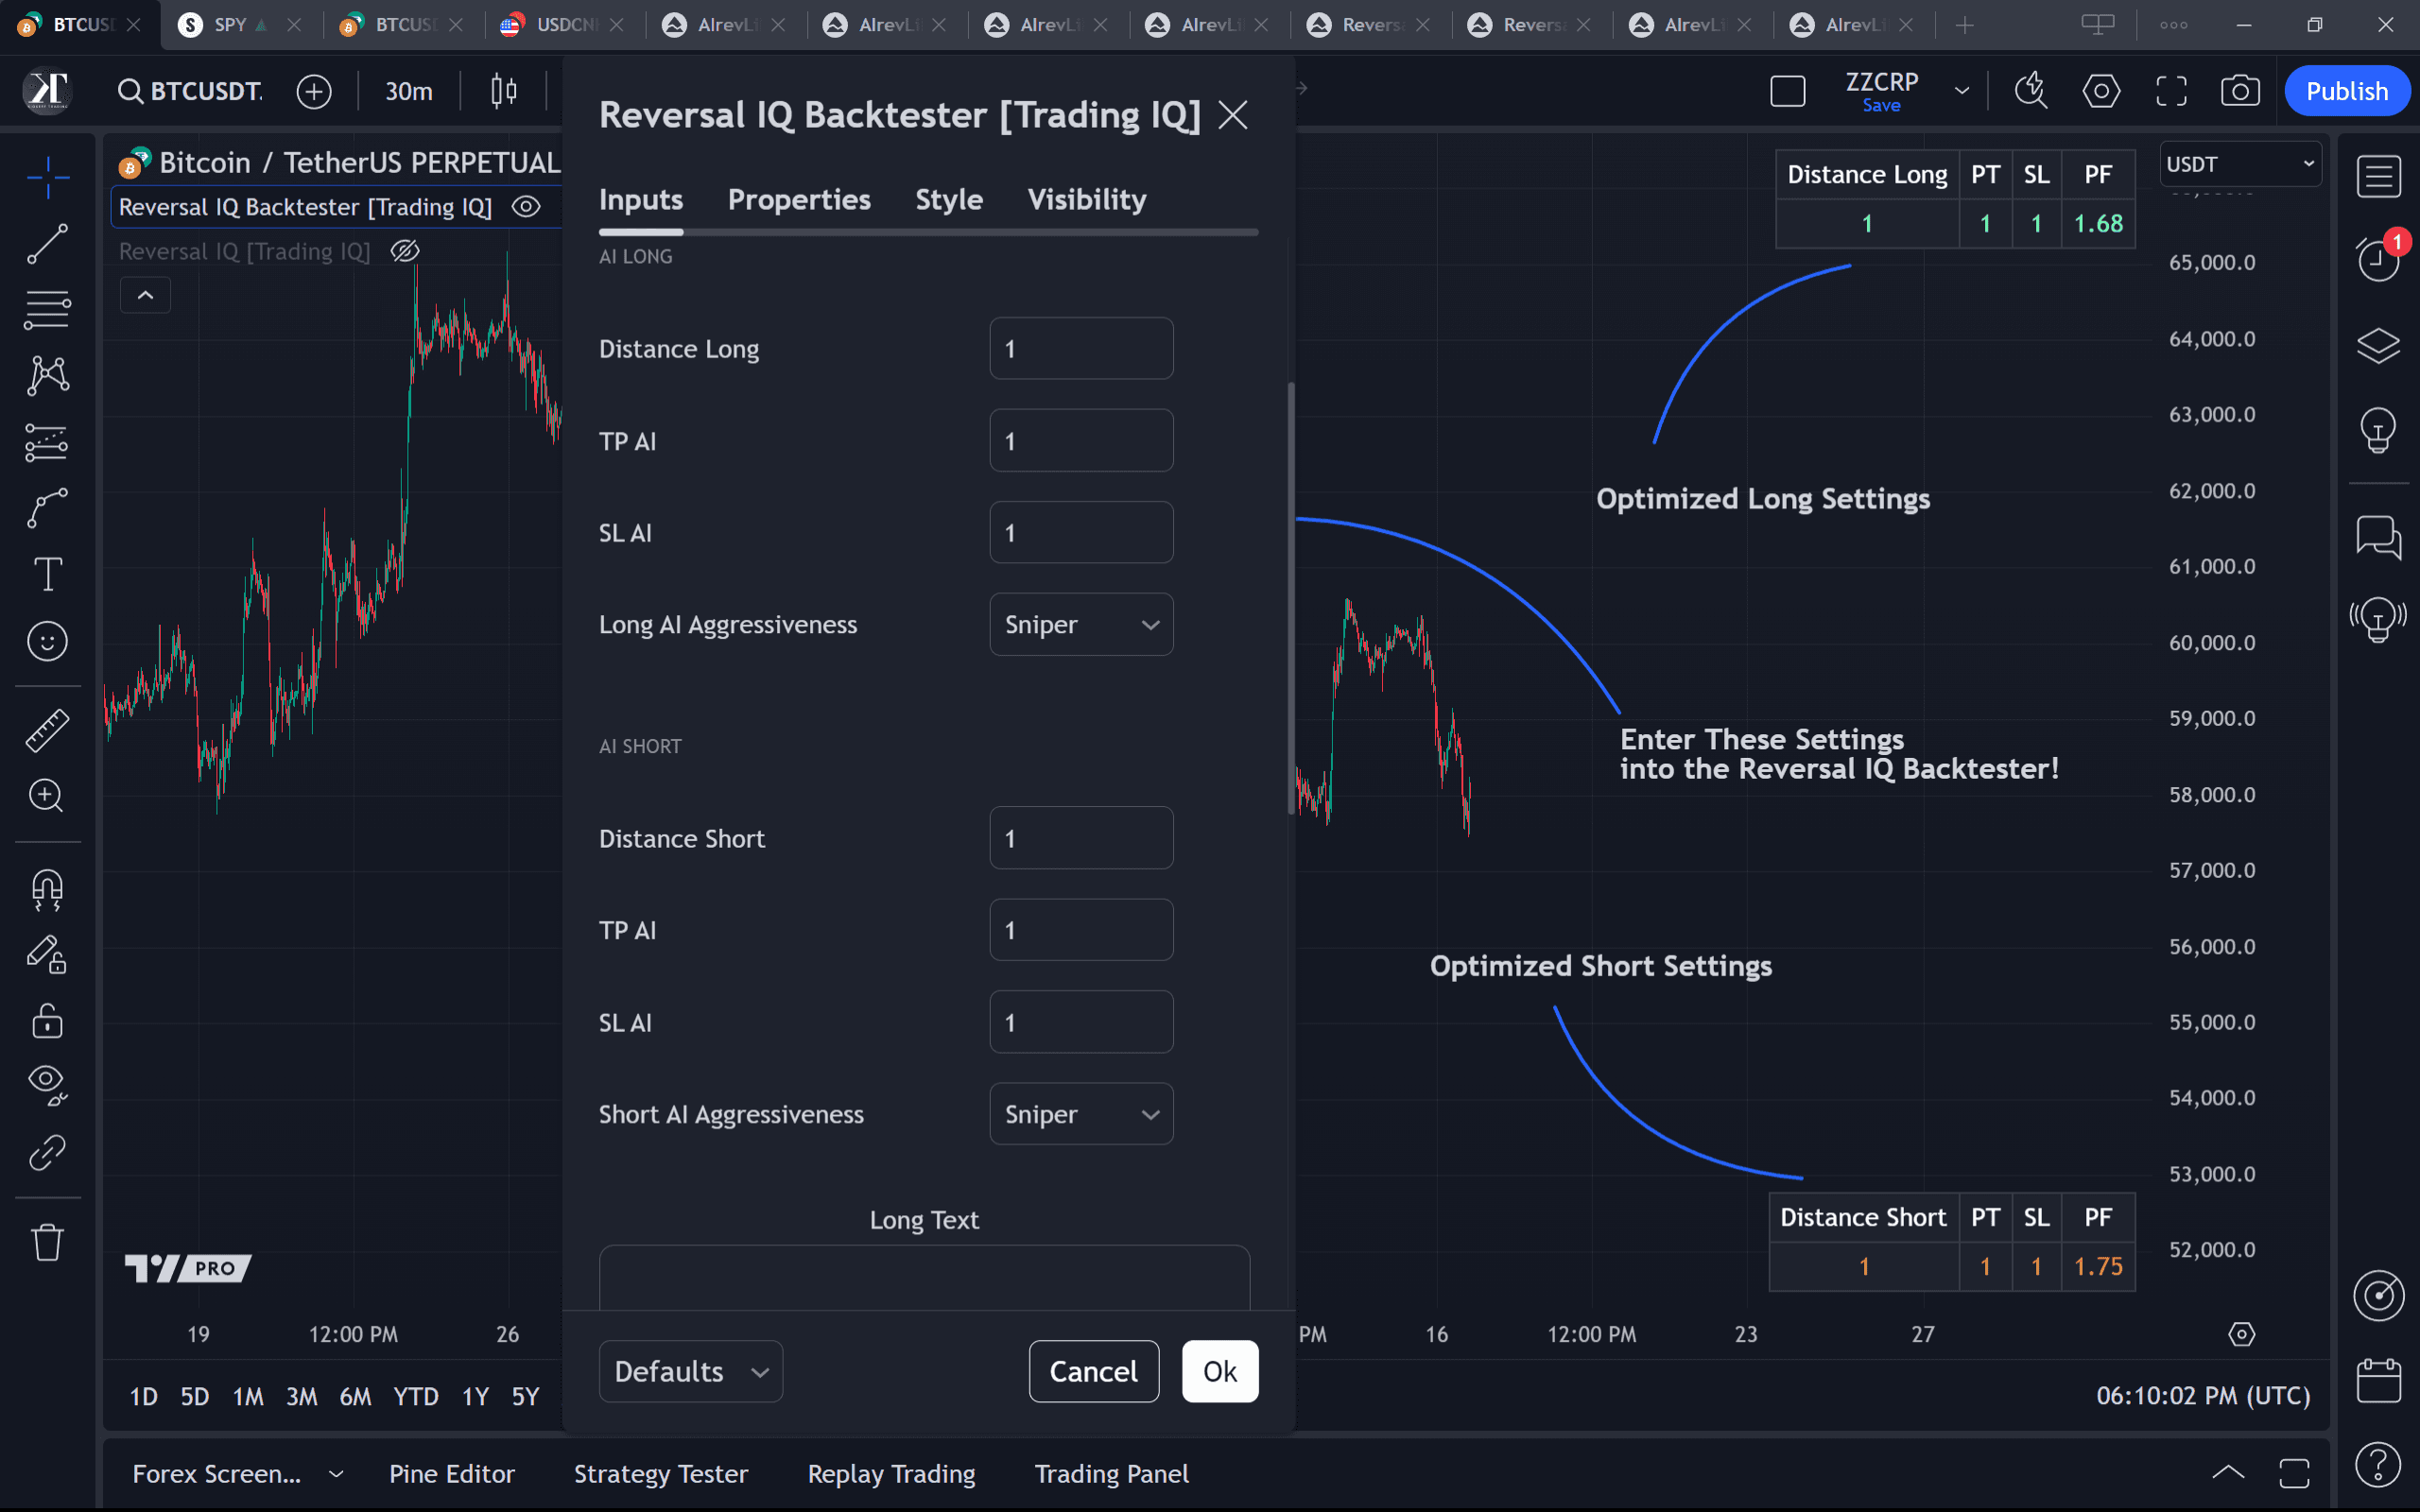This screenshot has height=1512, width=2420.
Task: Open the pattern drawing tools
Action: tap(47, 376)
